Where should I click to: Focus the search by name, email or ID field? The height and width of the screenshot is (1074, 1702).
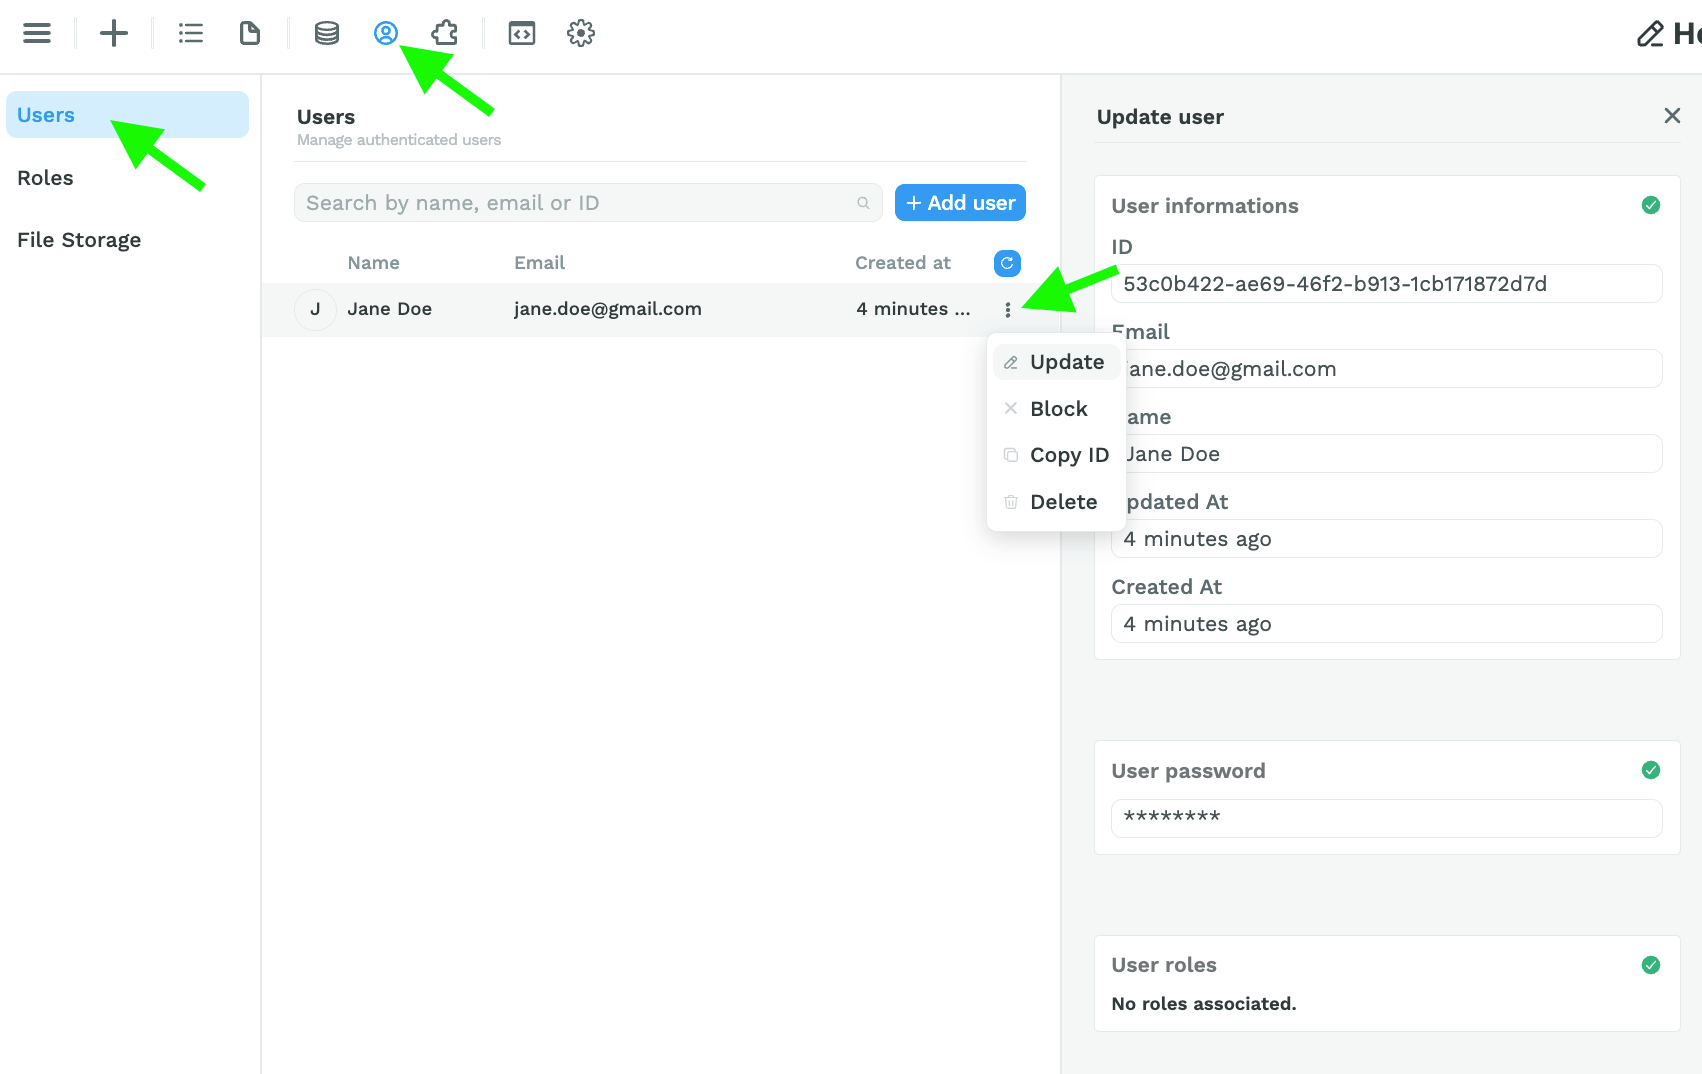[588, 203]
